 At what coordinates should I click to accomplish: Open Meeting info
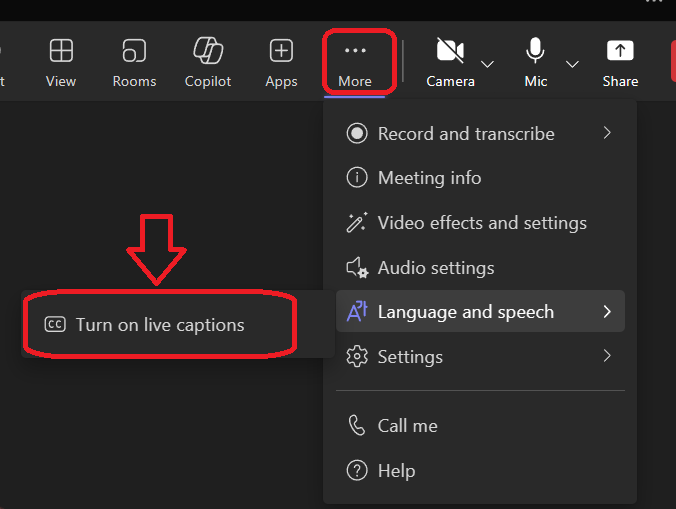pos(480,178)
